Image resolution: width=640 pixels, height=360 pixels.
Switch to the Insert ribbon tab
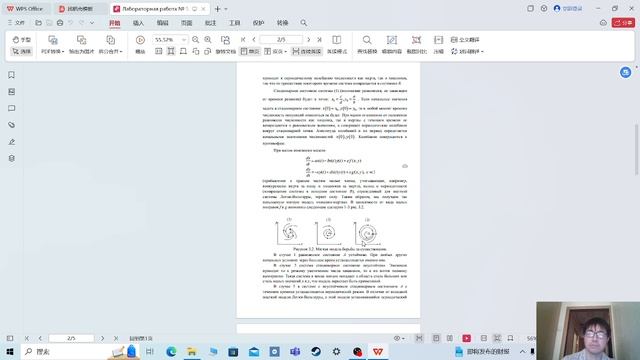(138, 23)
